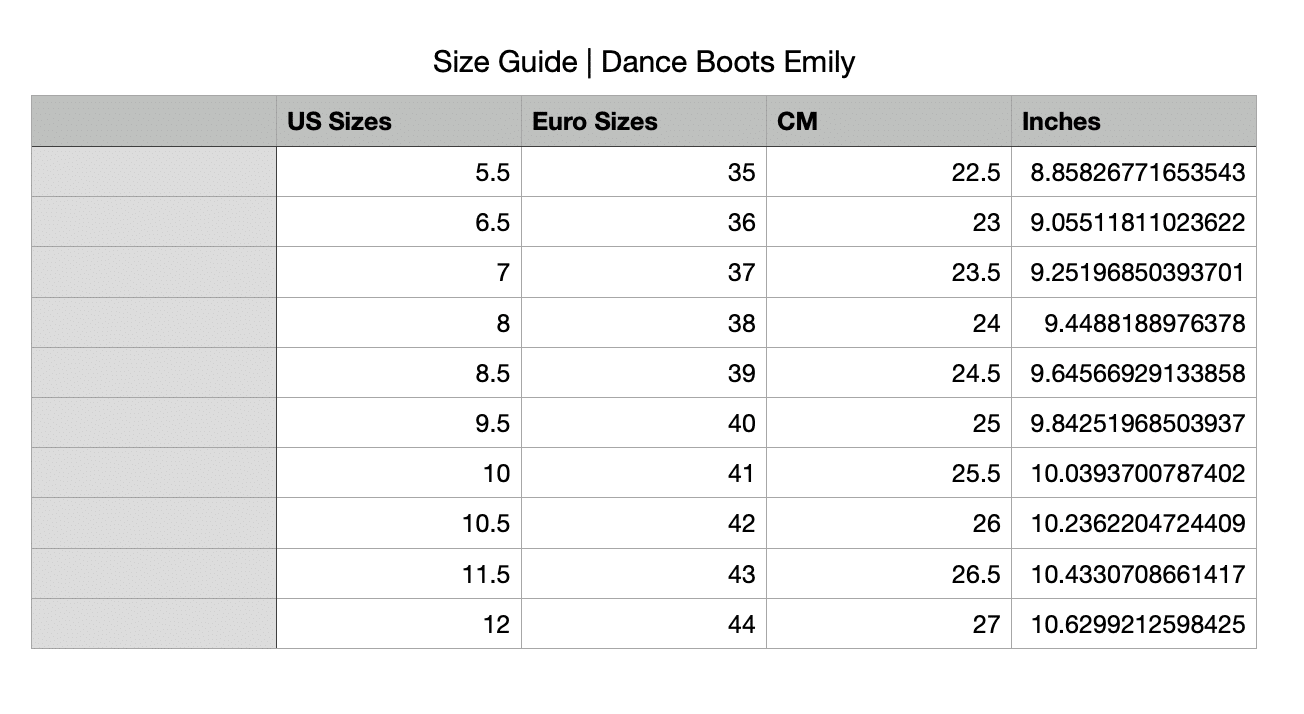Viewport: 1304px width, 714px height.
Task: Select Euro size 38 cell
Action: click(x=744, y=322)
